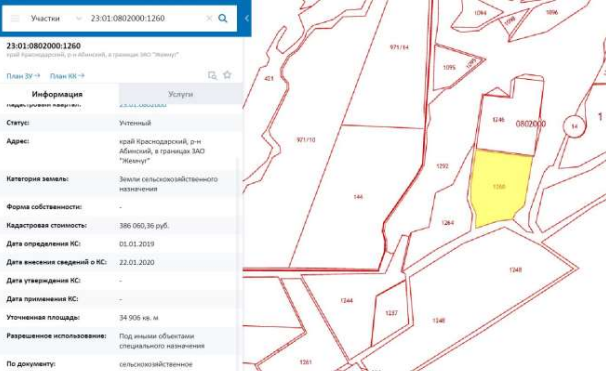This screenshot has width=606, height=371.
Task: Click the find-on-map icon beside star
Action: (212, 75)
